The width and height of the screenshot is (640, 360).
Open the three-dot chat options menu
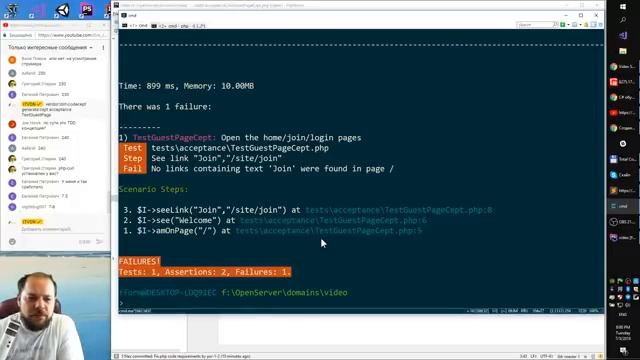[103, 47]
